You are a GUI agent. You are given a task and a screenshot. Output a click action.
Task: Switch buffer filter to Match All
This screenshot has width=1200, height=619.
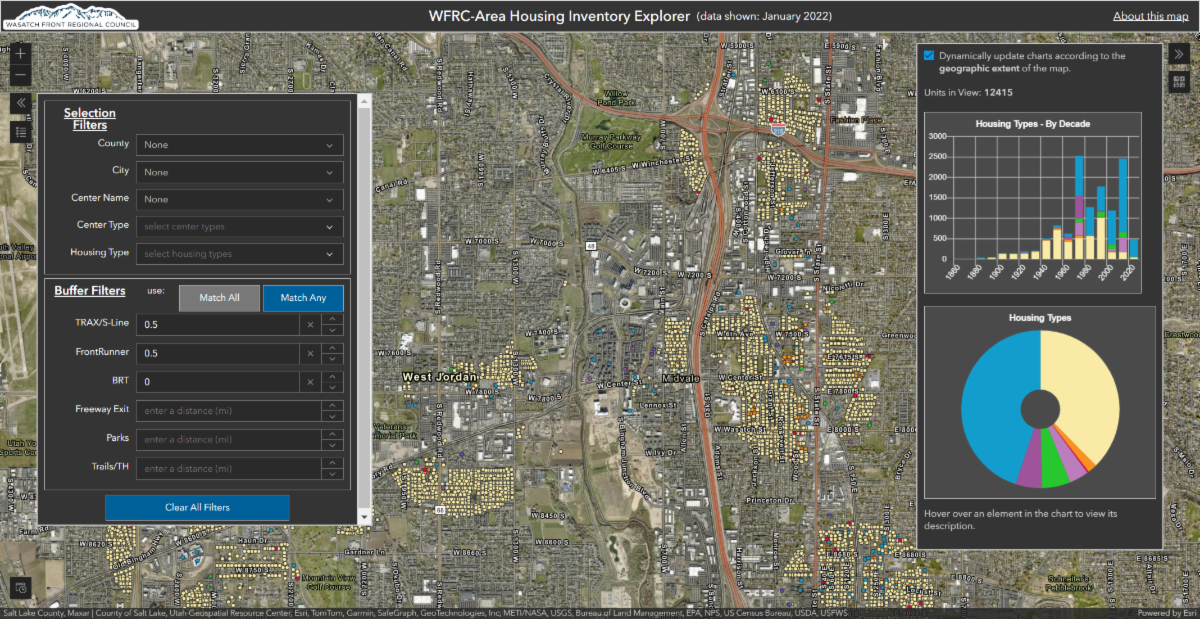[x=218, y=298]
